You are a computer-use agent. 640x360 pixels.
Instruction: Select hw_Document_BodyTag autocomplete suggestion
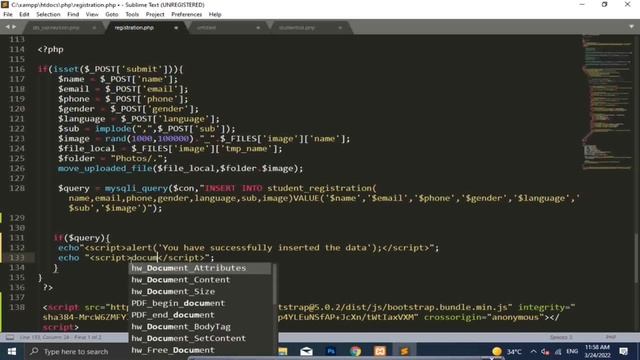point(200,327)
